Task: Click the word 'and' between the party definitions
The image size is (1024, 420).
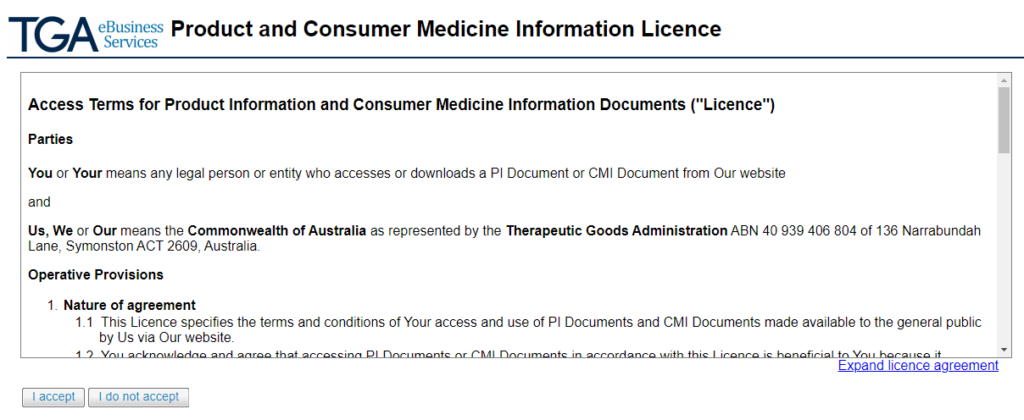Action: (x=39, y=202)
